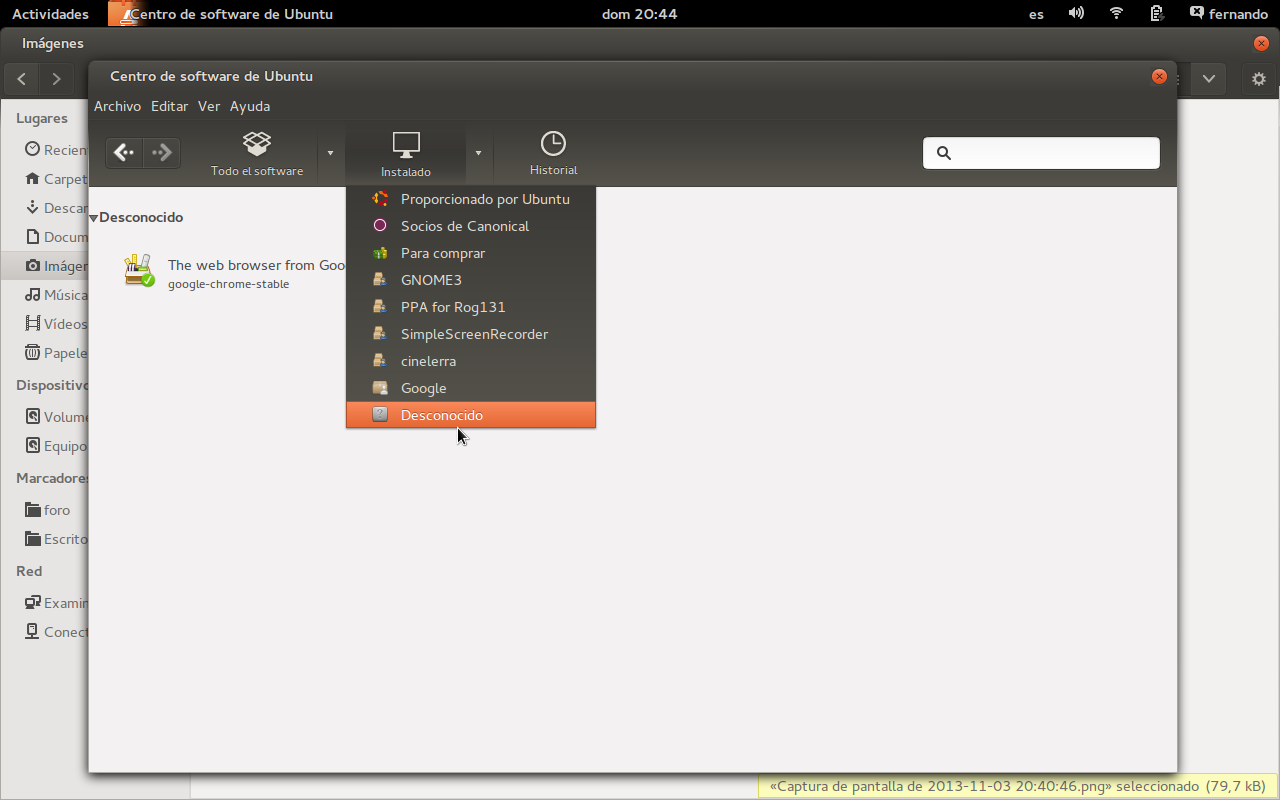Open the Wi-Fi network indicator
The image size is (1280, 800).
(x=1117, y=14)
